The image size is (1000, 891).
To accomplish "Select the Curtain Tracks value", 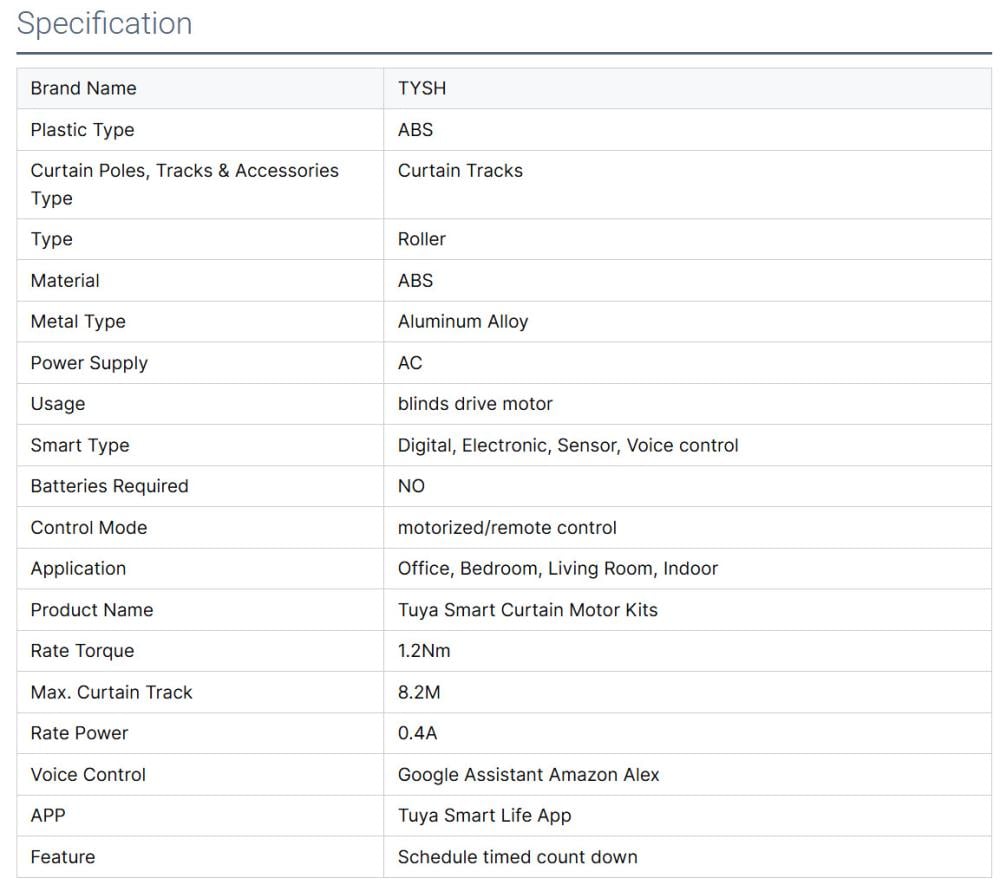I will tap(460, 171).
